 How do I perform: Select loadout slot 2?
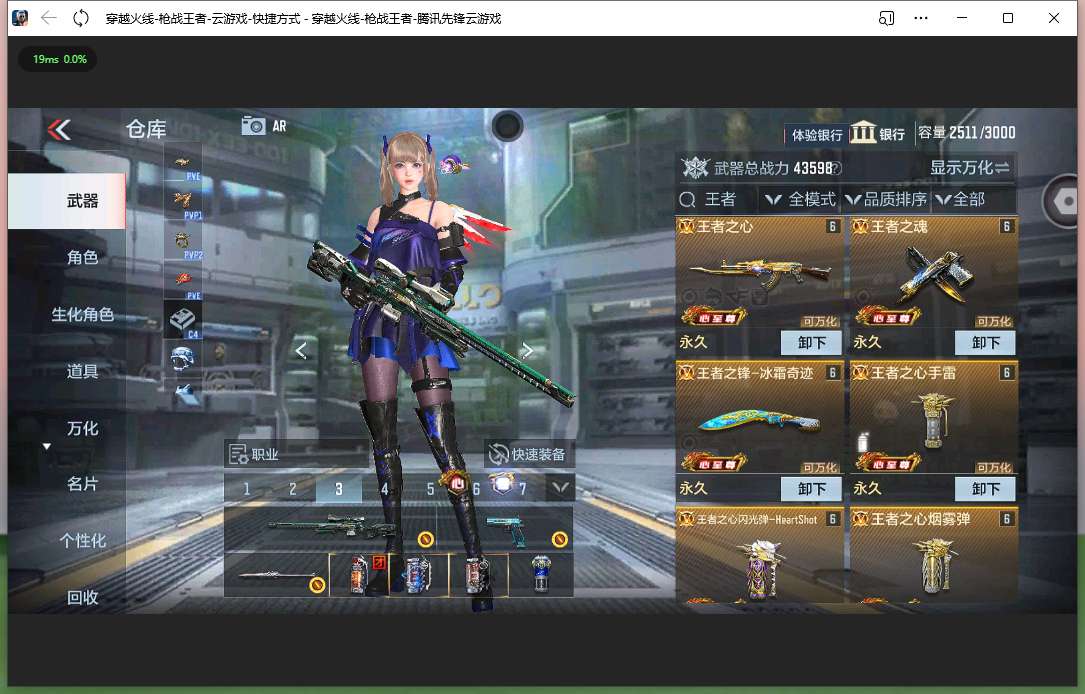click(293, 488)
